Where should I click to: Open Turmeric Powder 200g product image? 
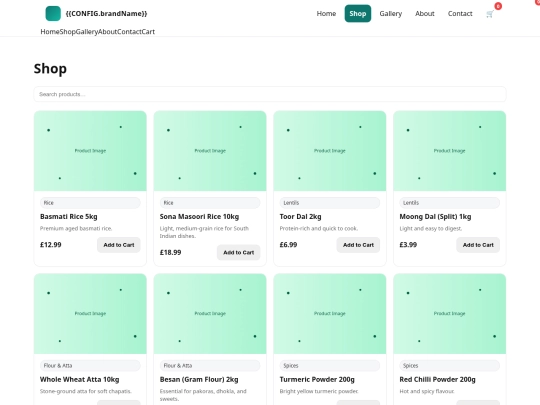click(x=330, y=314)
